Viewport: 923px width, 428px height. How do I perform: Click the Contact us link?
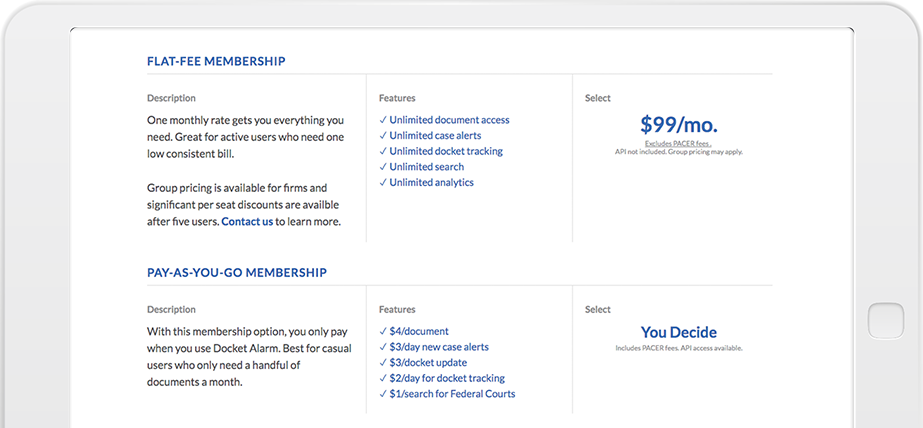[247, 222]
